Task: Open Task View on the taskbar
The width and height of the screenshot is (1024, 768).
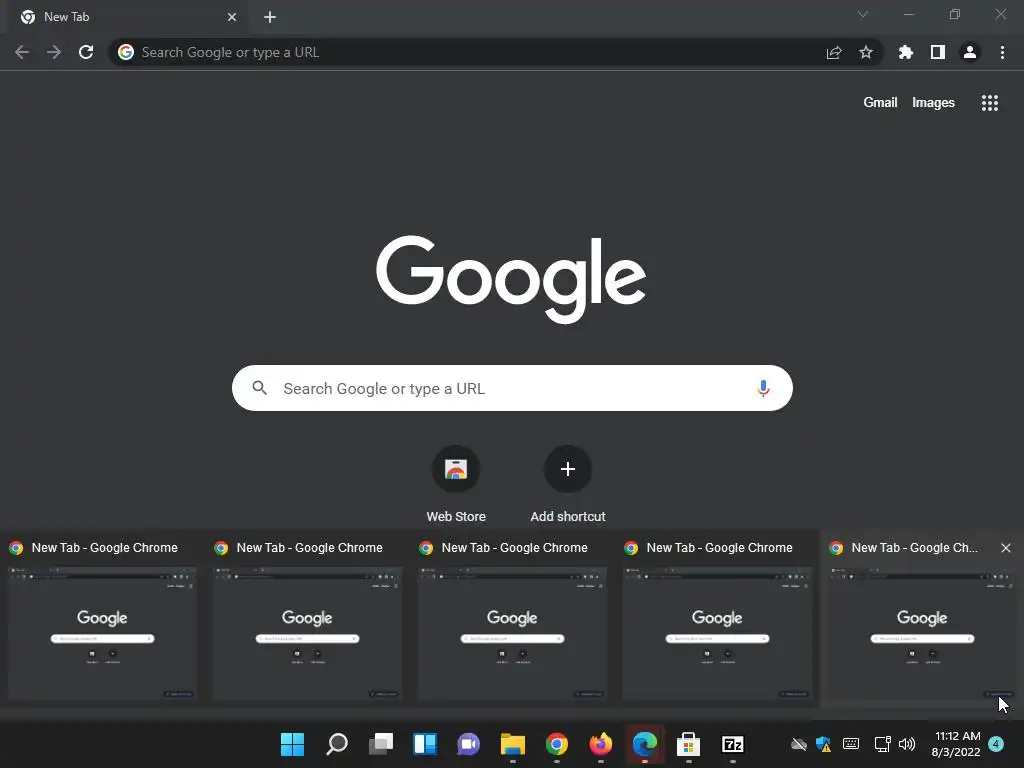Action: (381, 744)
